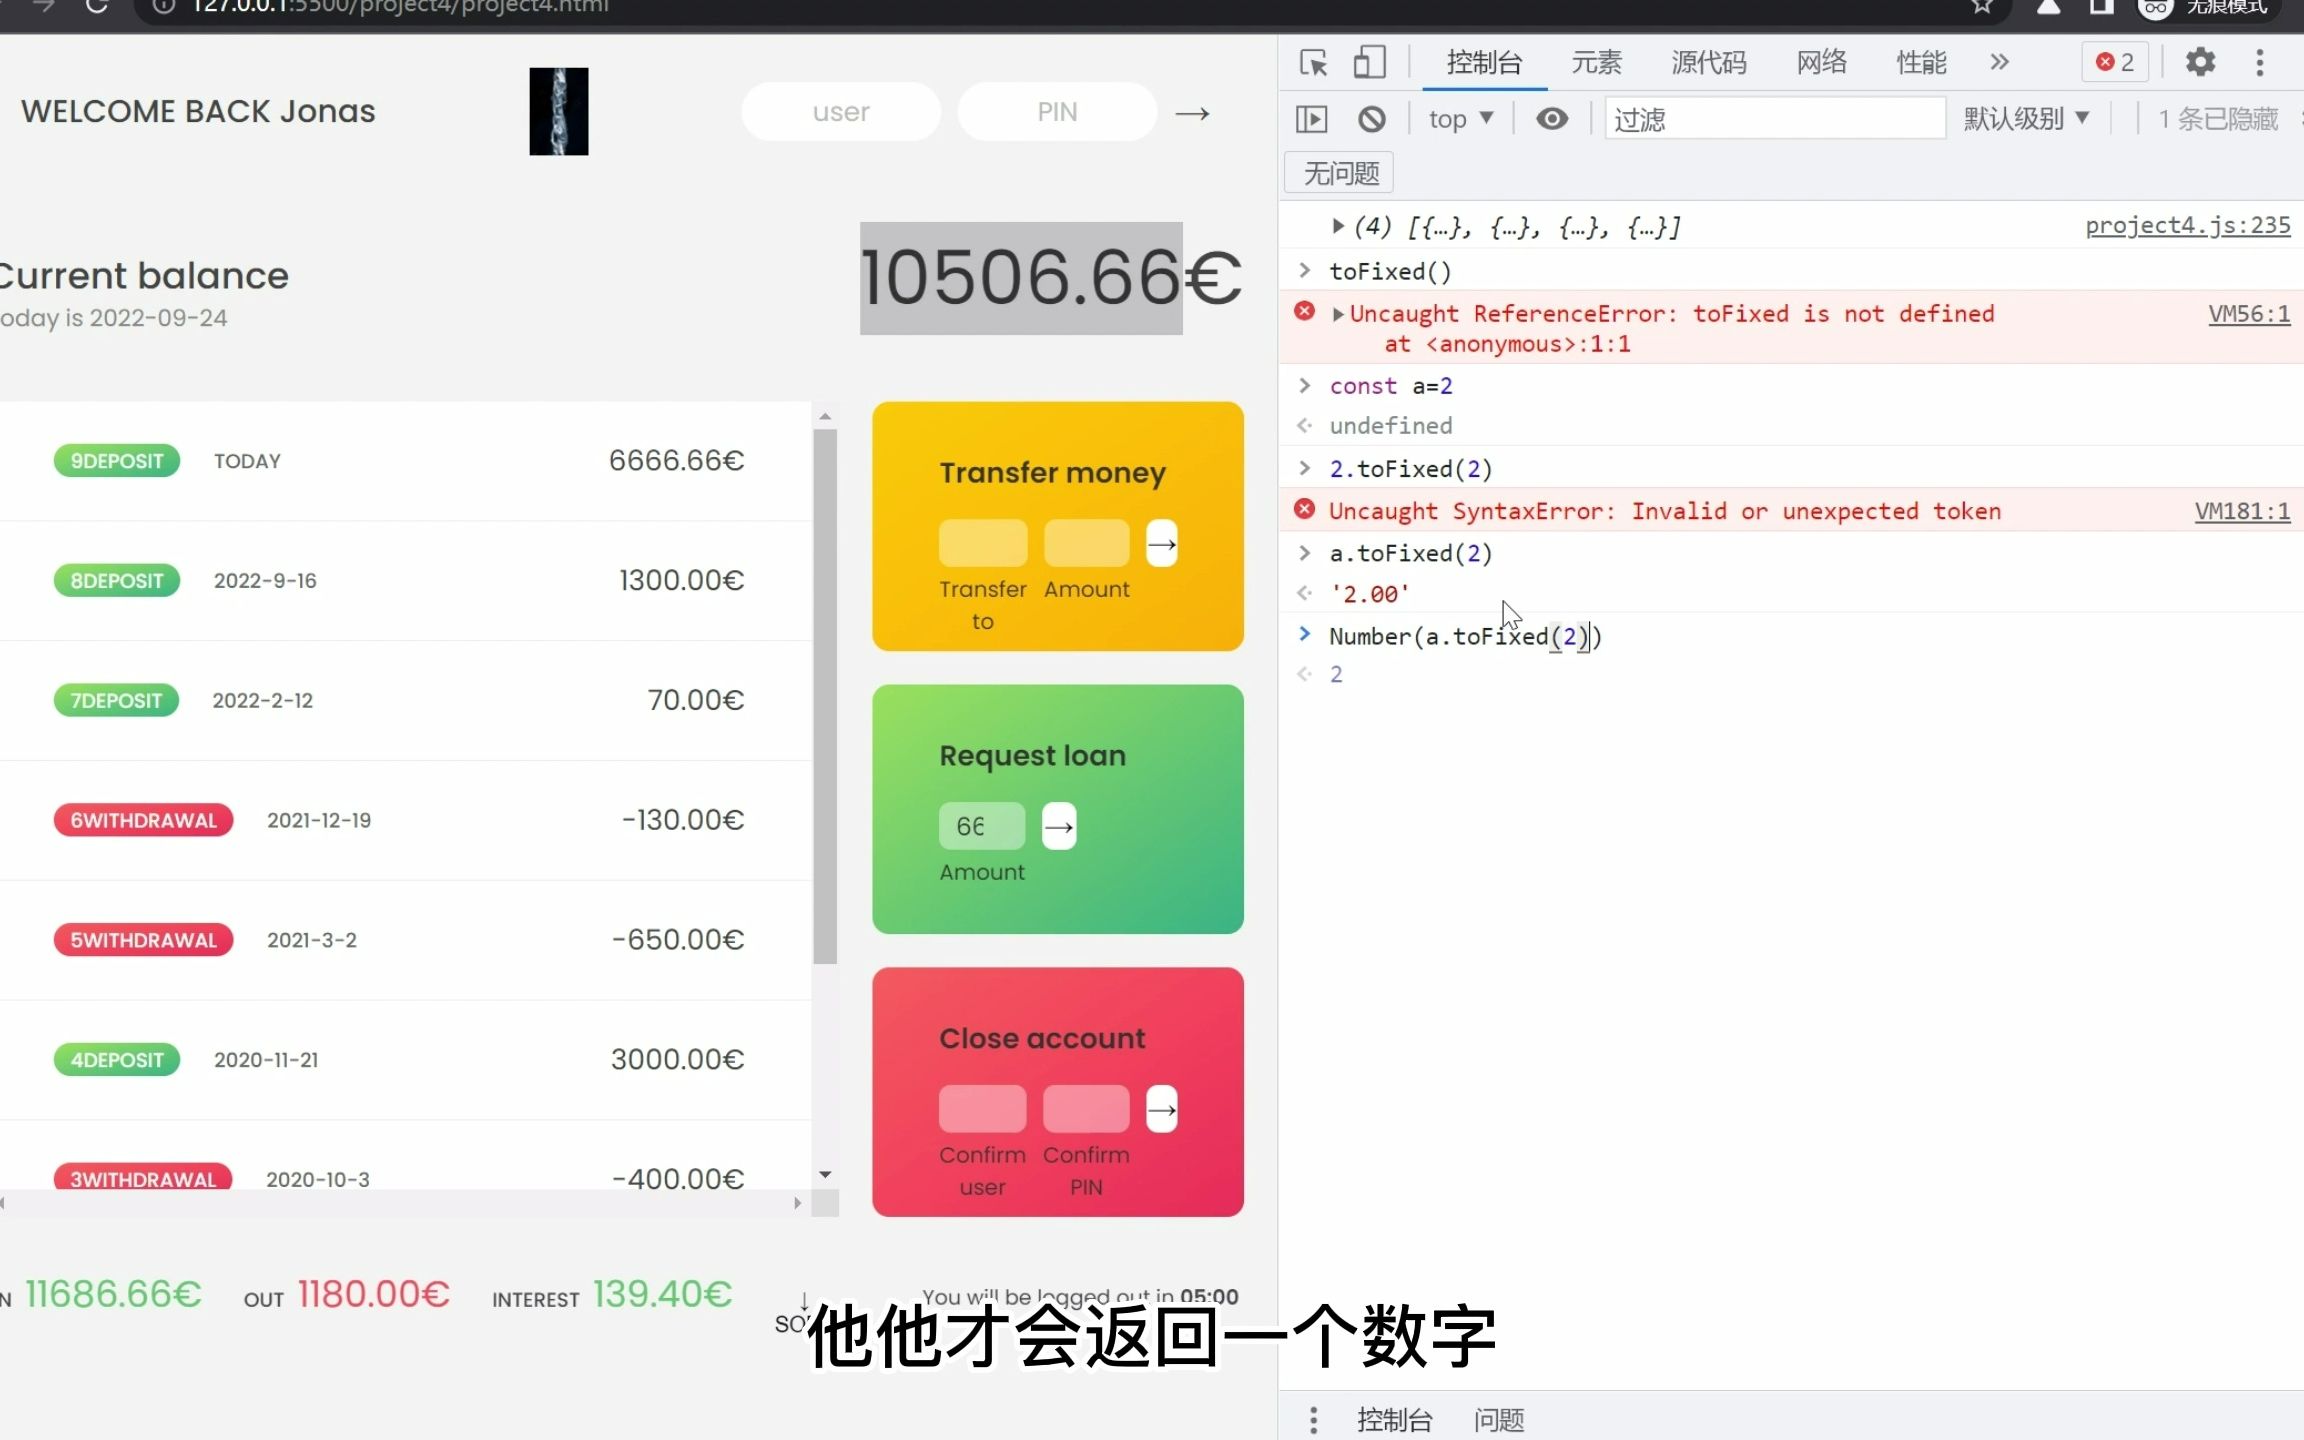This screenshot has width=2304, height=1440.
Task: Expand the 2.toFixed(2) result entry
Action: 1307,468
